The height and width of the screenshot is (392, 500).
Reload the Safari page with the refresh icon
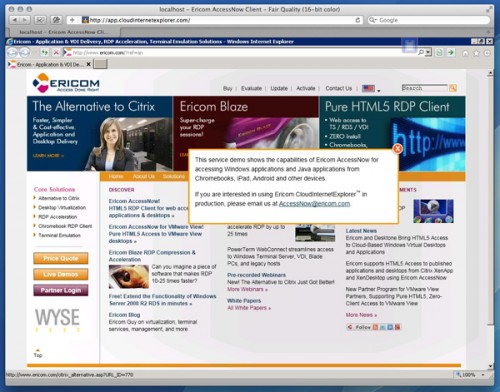[x=358, y=20]
